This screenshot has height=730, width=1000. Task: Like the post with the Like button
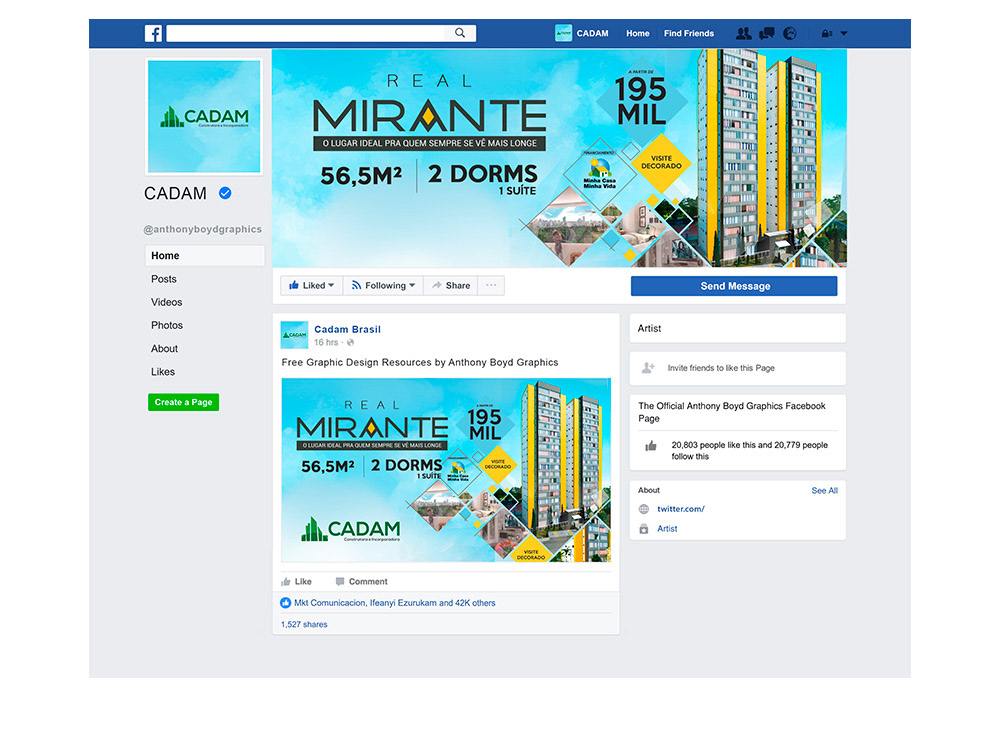click(297, 581)
